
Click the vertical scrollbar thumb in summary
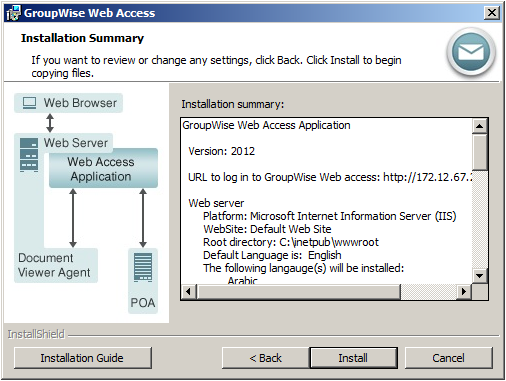point(480,152)
